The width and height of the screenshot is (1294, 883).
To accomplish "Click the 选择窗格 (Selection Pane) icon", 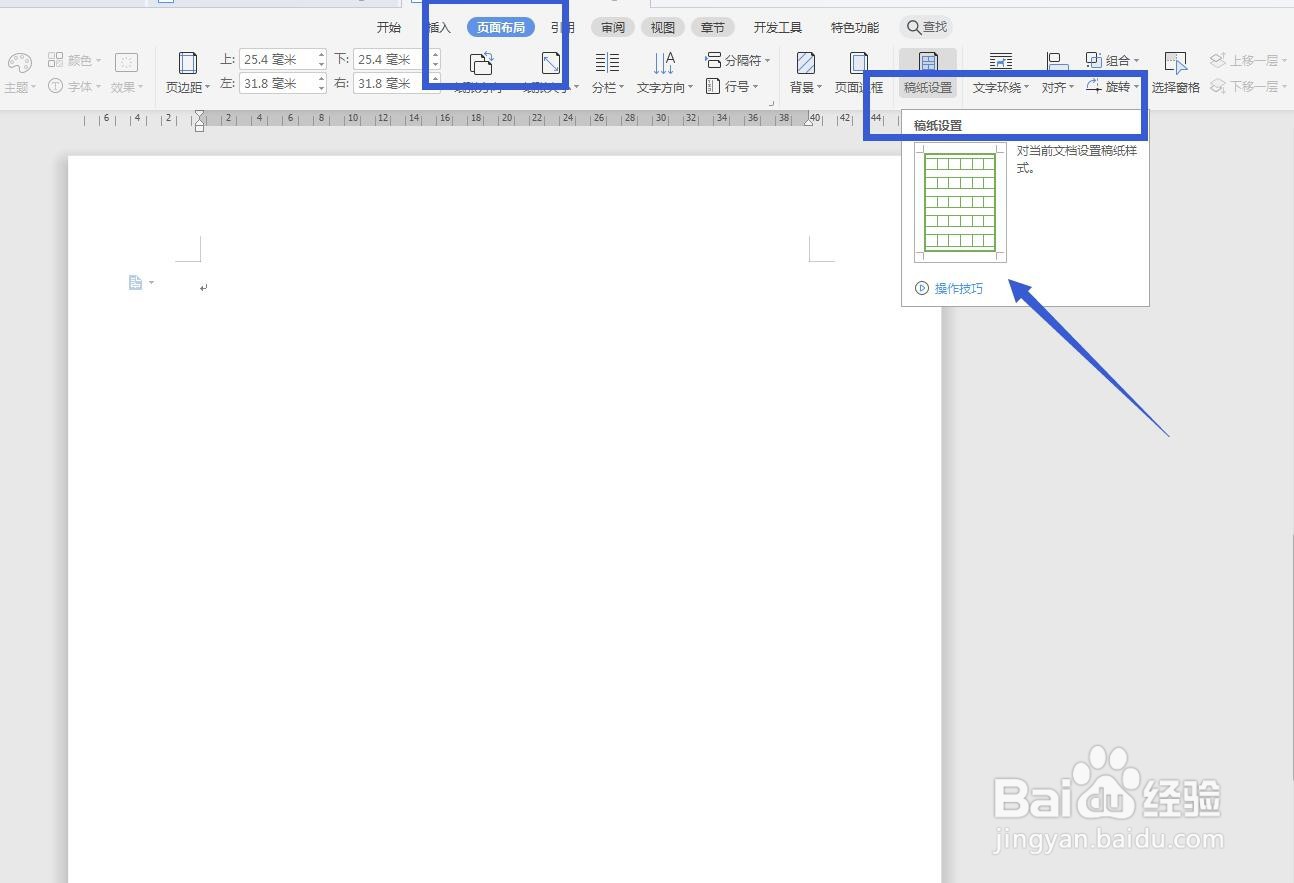I will pyautogui.click(x=1175, y=64).
